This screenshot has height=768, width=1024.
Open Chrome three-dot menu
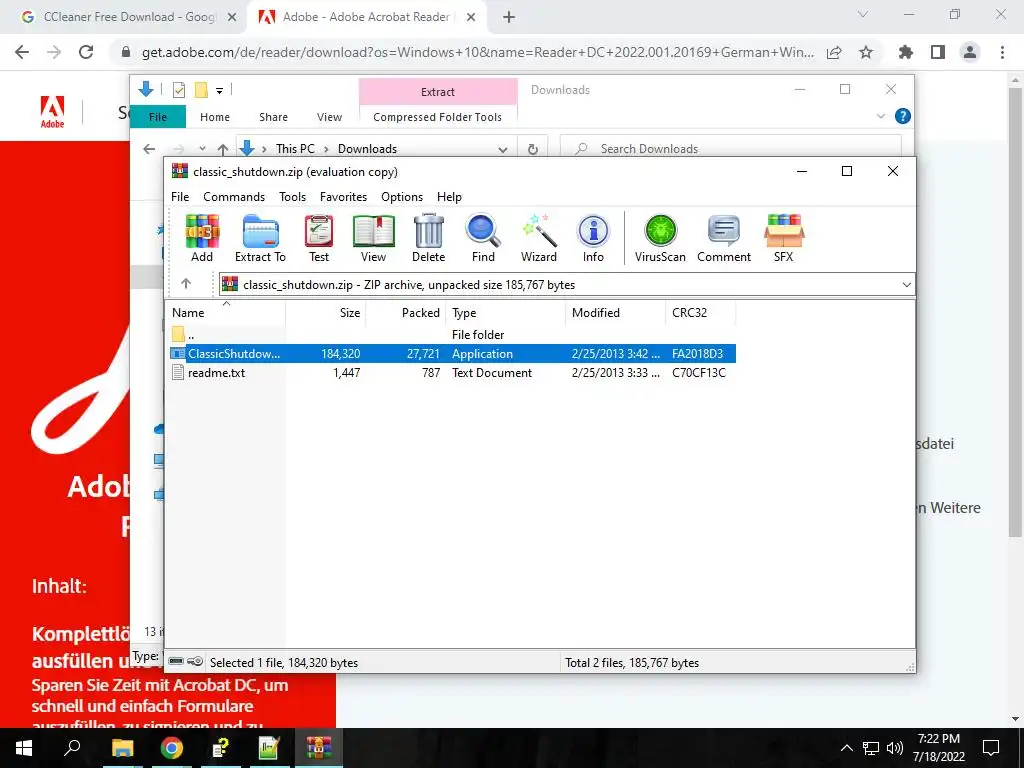(1002, 52)
